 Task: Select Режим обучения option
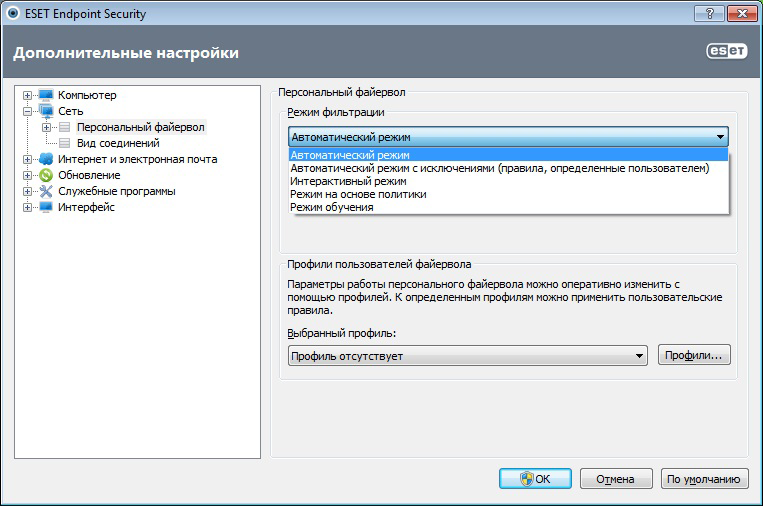pos(509,207)
